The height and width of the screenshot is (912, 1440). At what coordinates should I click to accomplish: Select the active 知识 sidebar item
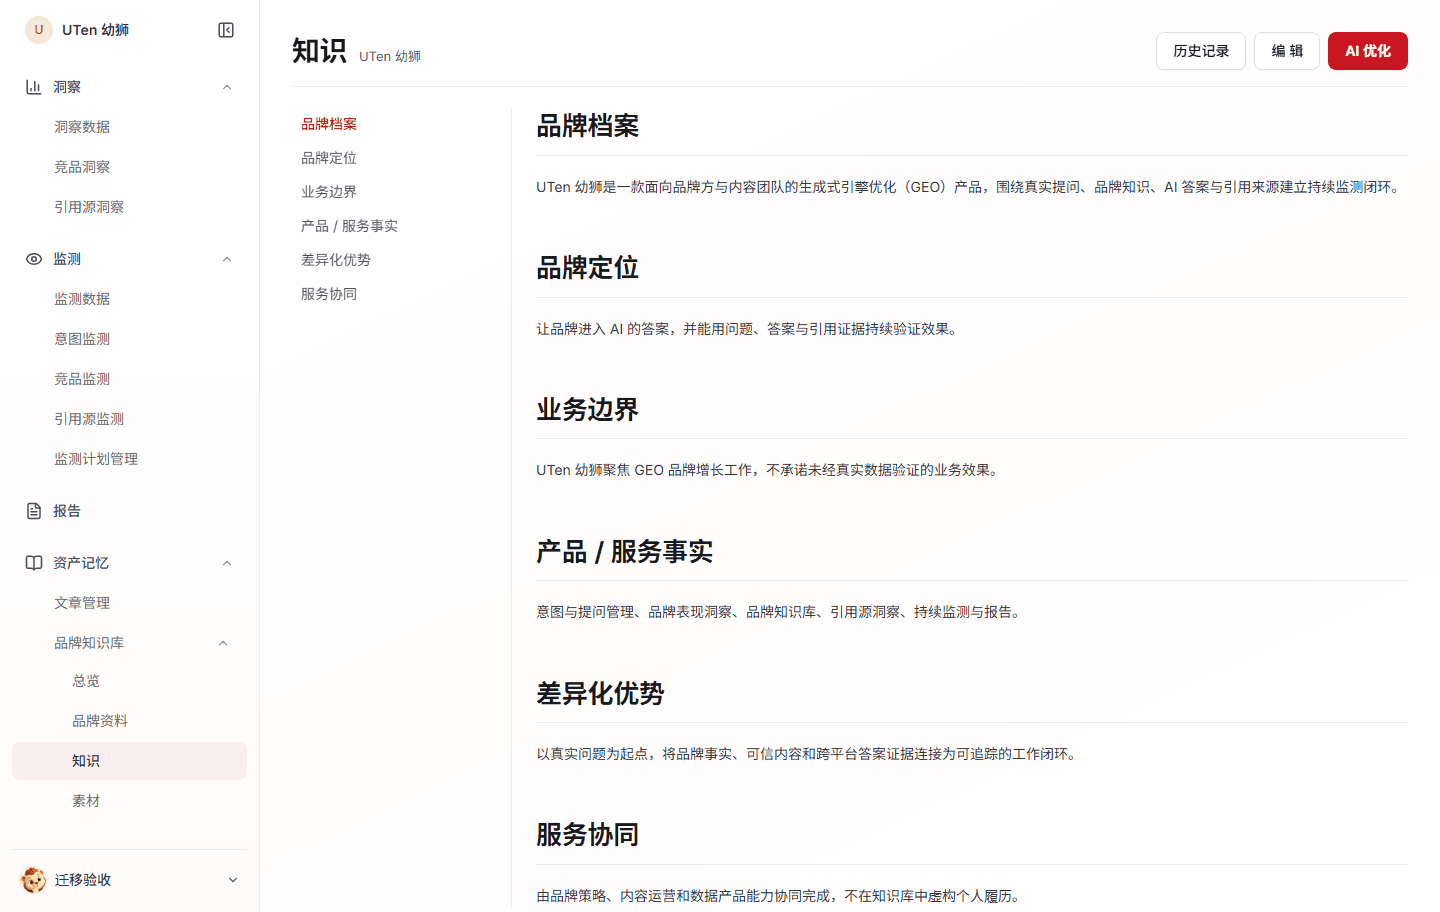[129, 761]
